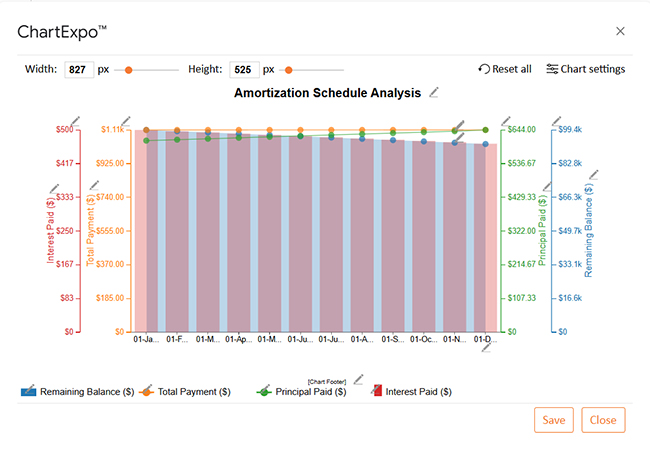Edit the Total Payment axis label pencil

[x=95, y=185]
